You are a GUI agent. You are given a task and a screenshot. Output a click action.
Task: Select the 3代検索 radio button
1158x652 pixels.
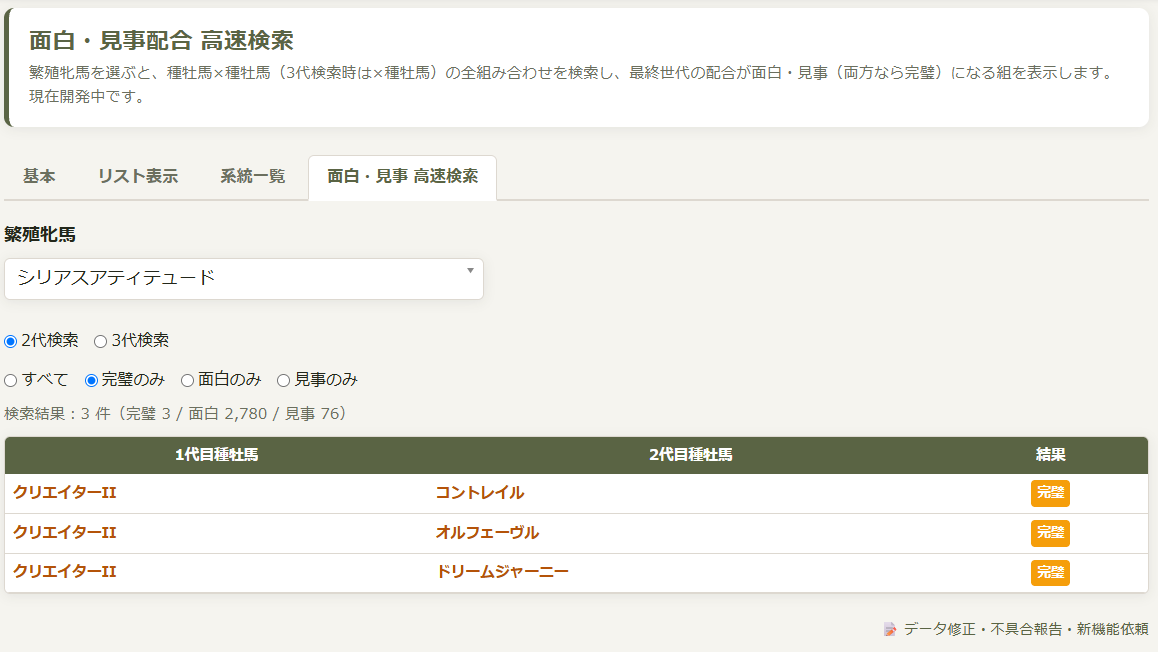(100, 341)
